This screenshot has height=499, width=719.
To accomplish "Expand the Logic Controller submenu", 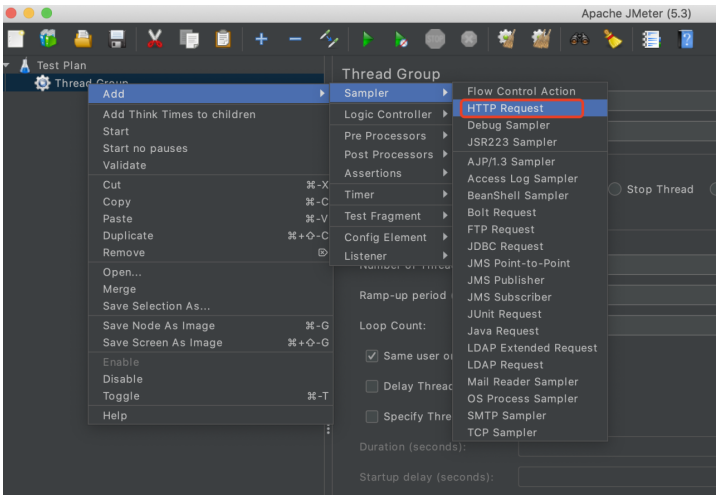I will point(391,114).
